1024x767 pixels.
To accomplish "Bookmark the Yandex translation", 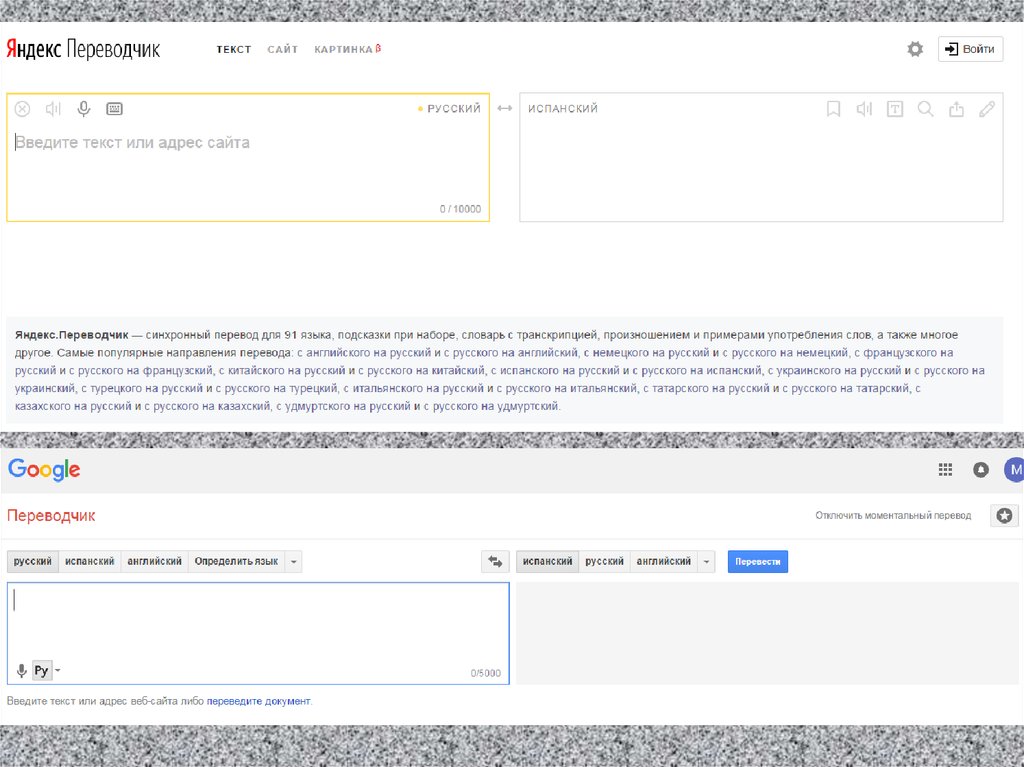I will tap(833, 109).
